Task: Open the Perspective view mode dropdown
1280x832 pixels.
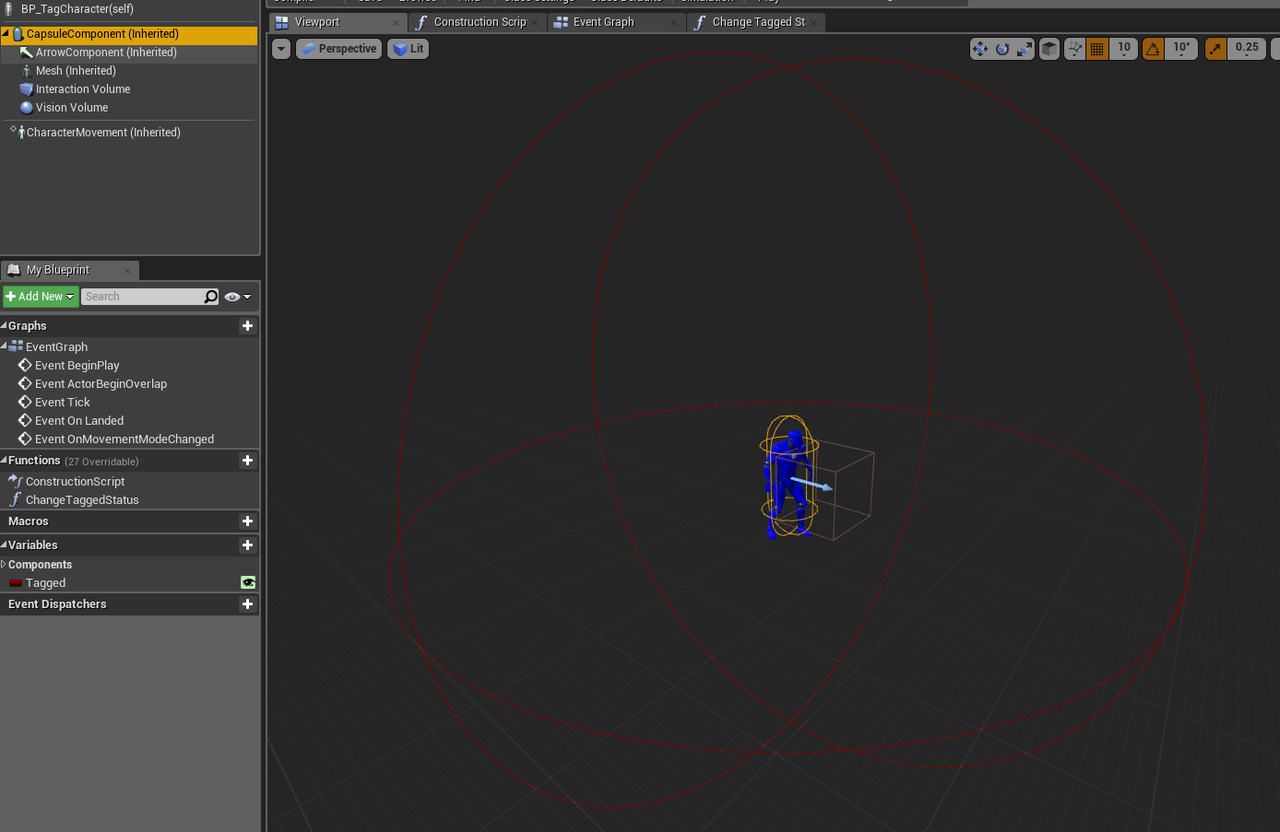Action: 339,48
